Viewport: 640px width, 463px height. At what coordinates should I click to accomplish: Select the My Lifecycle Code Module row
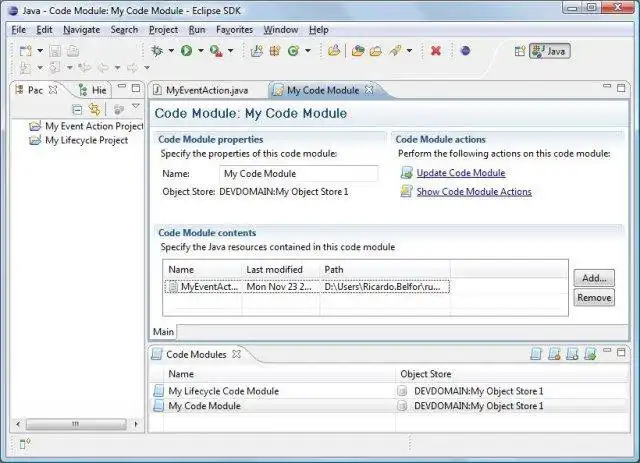point(389,391)
